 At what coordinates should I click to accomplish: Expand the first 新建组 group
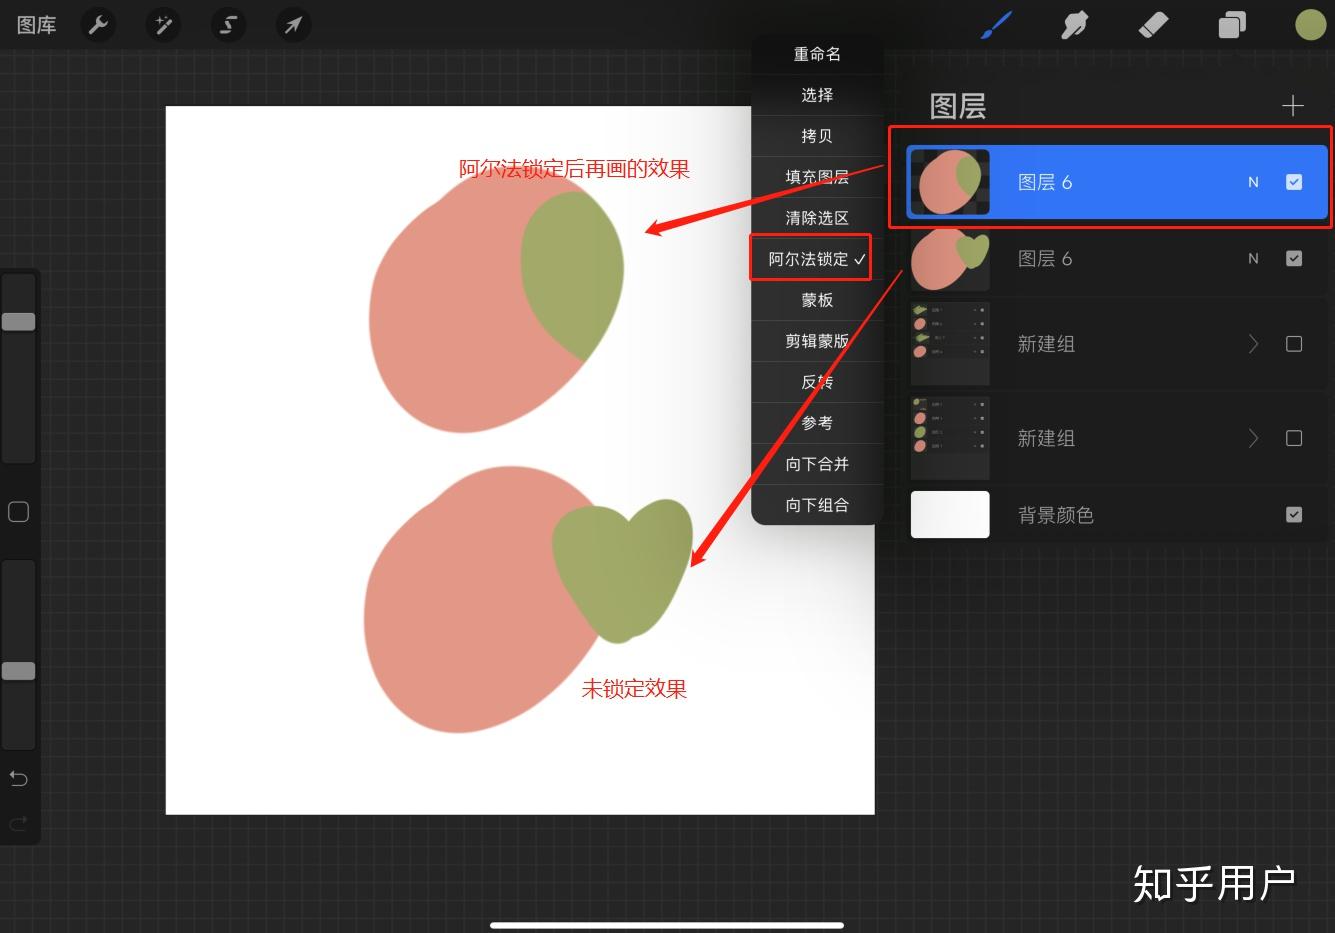click(x=1253, y=343)
